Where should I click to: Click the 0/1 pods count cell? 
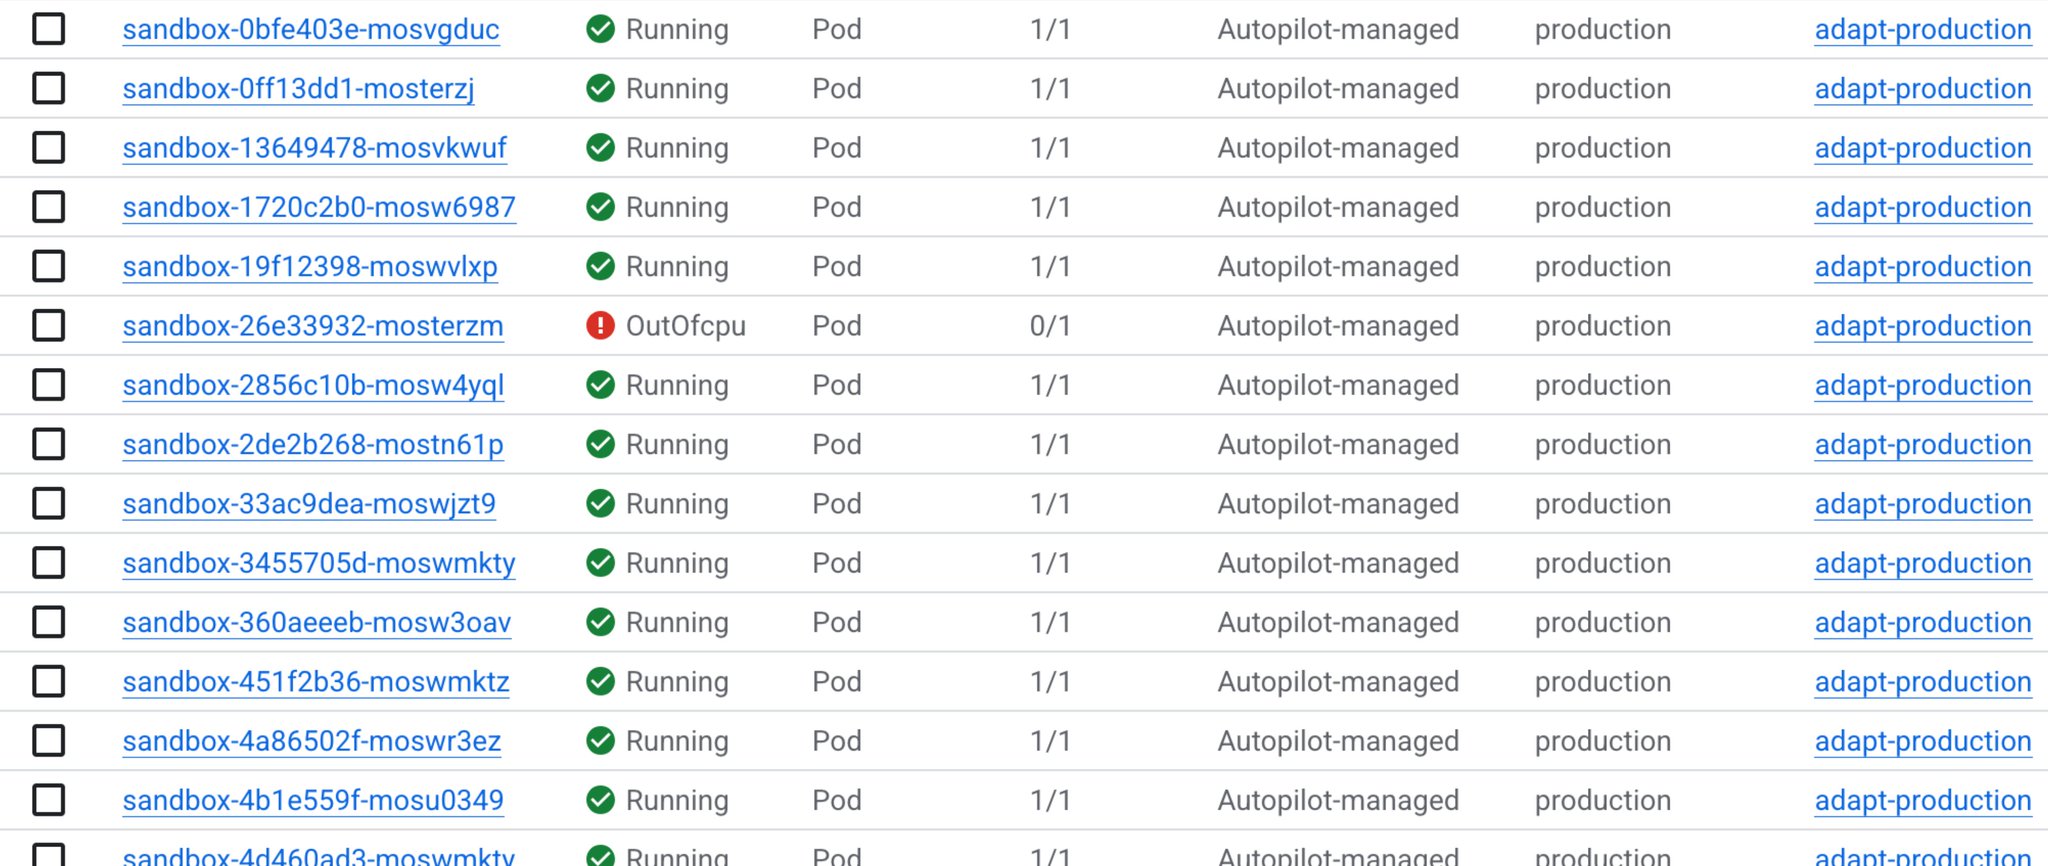(x=1050, y=326)
